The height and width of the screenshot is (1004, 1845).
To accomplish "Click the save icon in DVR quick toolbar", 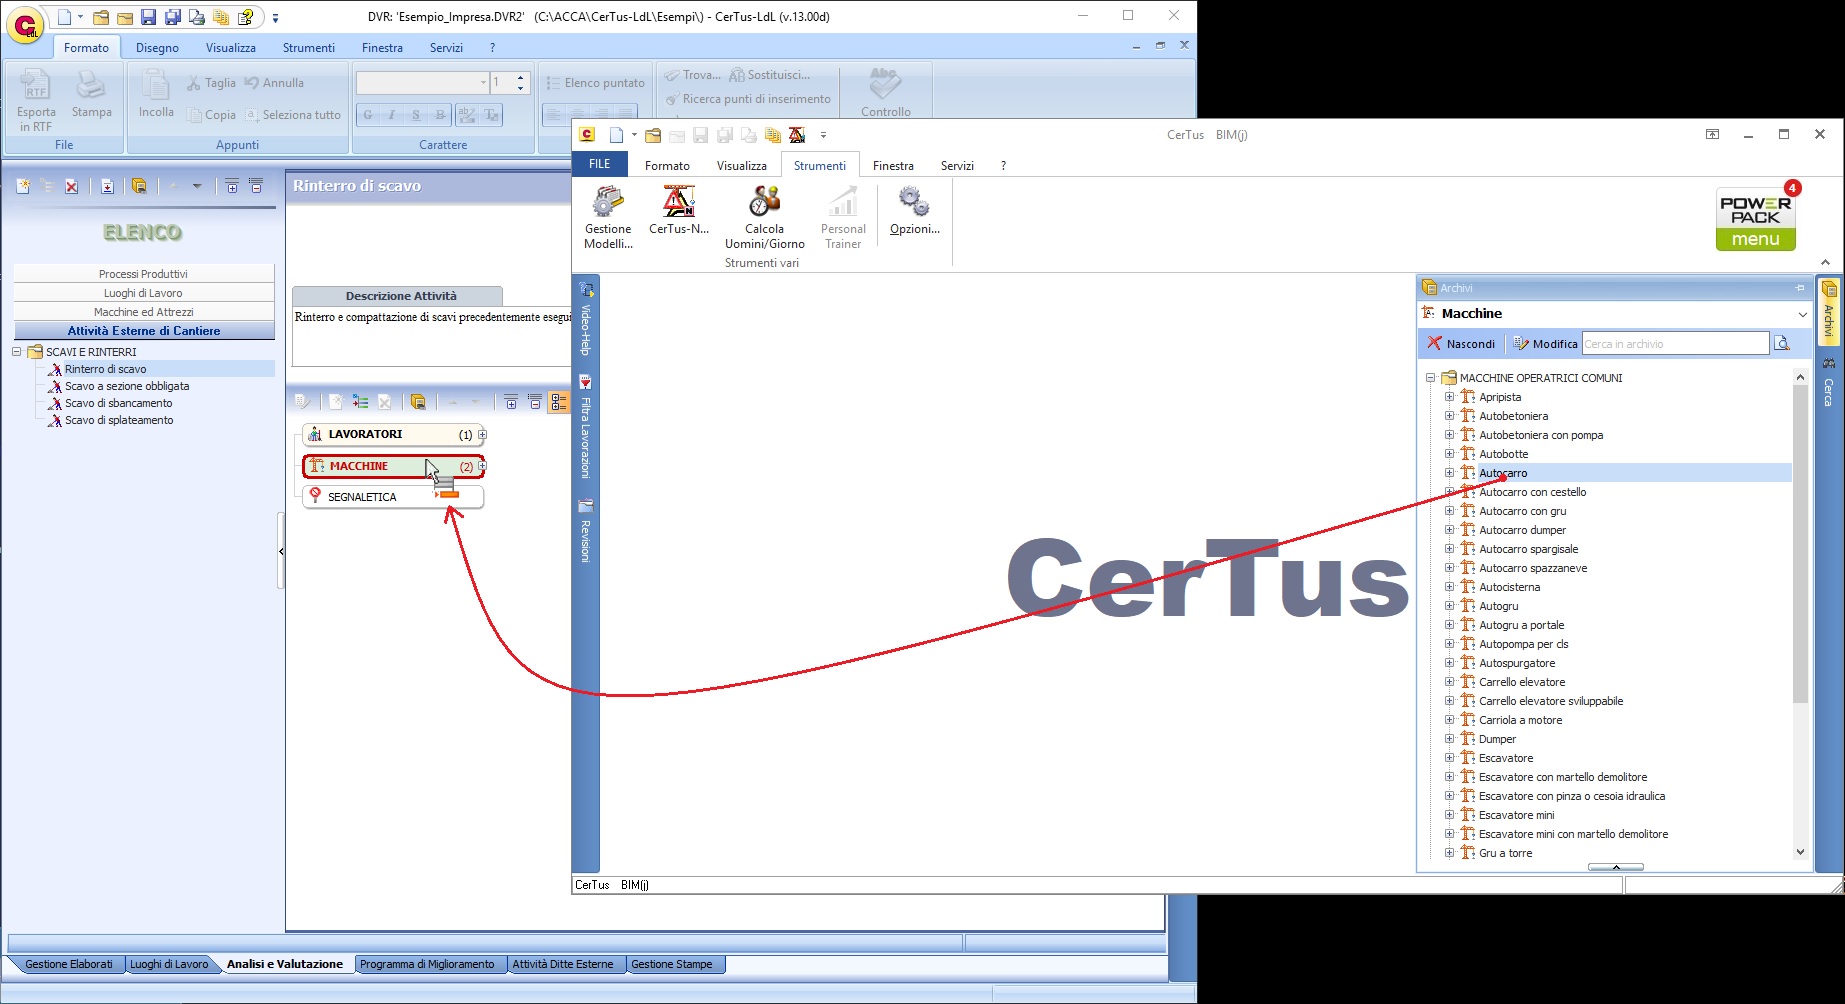I will click(148, 17).
